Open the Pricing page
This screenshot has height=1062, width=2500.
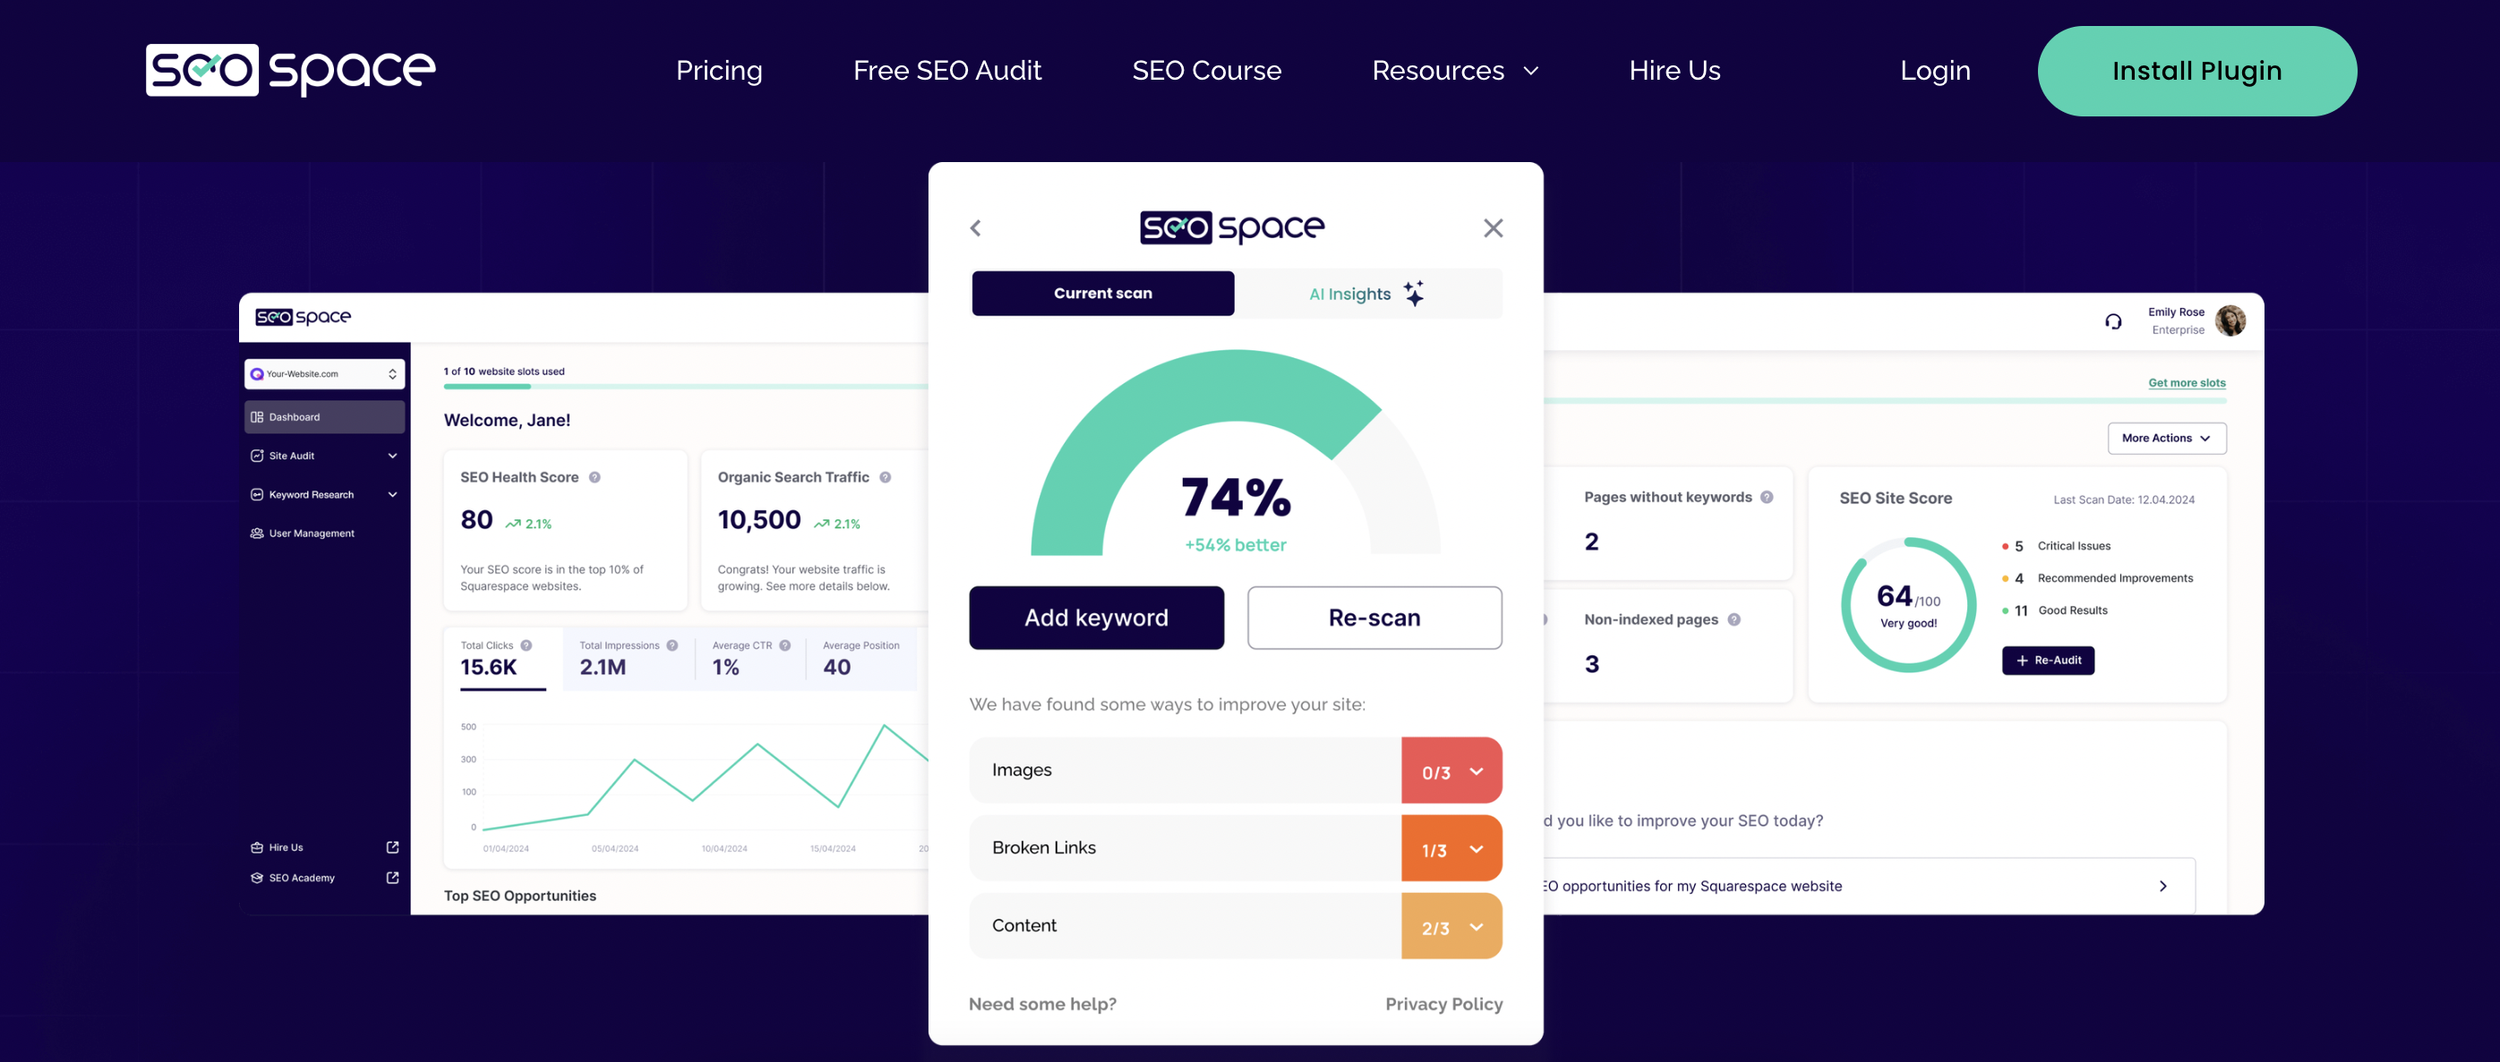[719, 71]
